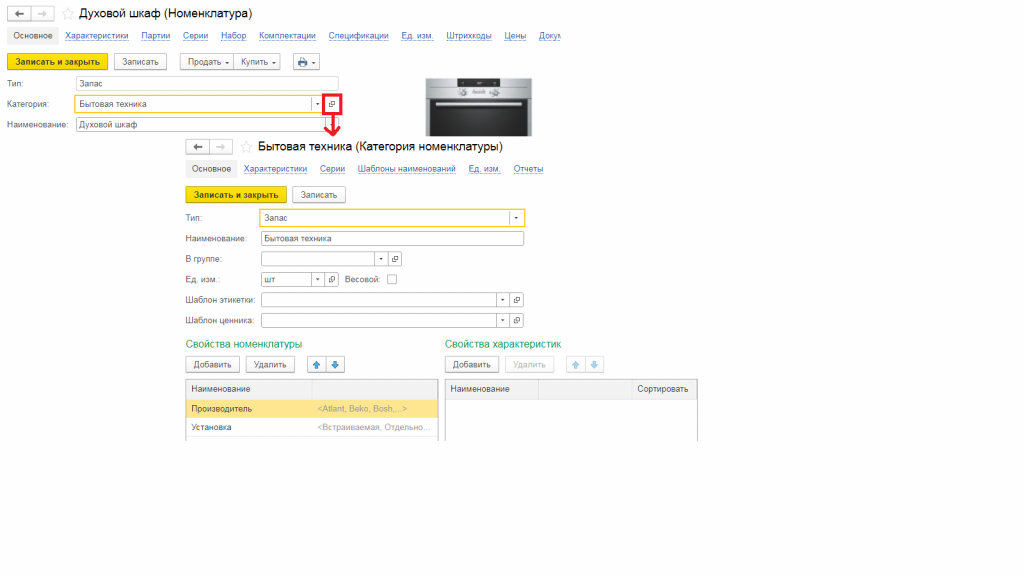Switch to the Штрихкоды tab
The width and height of the screenshot is (1024, 576).
tap(469, 36)
